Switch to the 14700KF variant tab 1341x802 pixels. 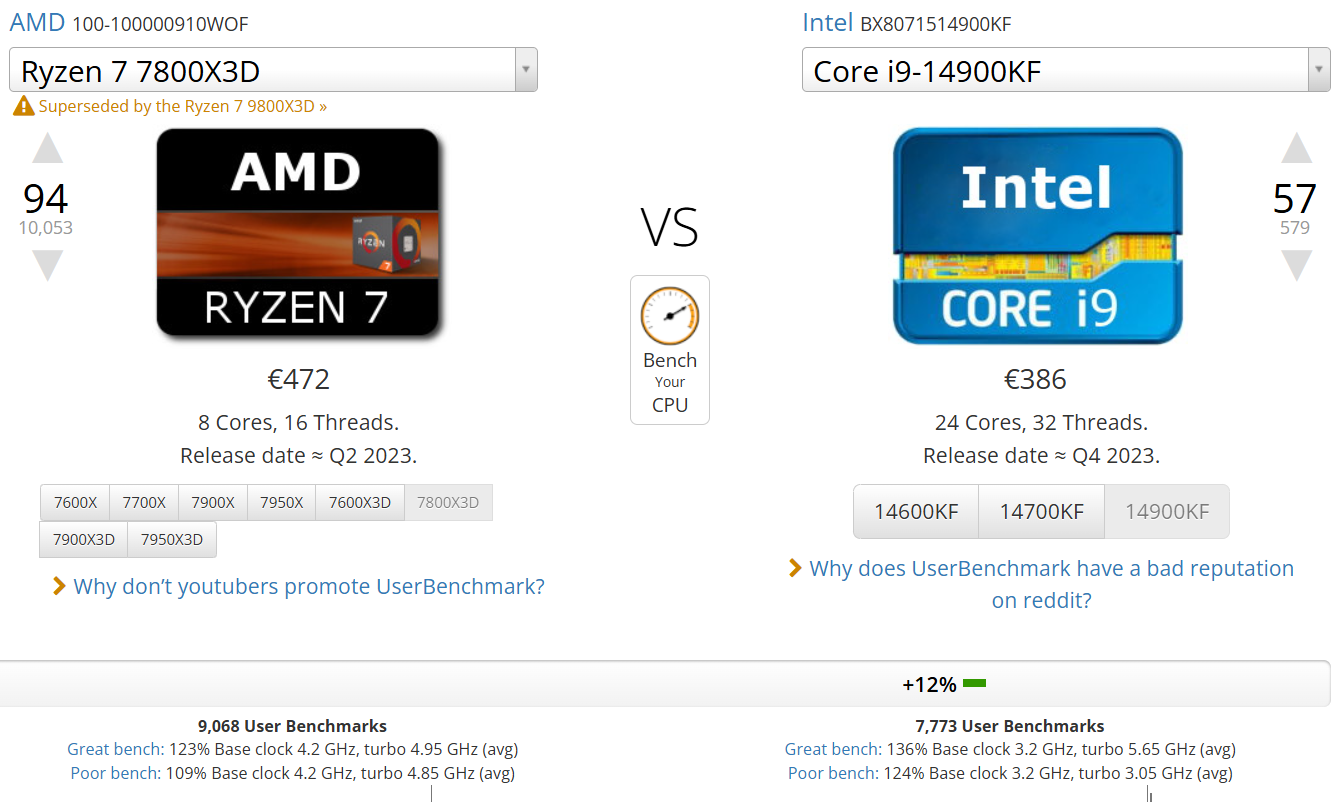point(1041,512)
